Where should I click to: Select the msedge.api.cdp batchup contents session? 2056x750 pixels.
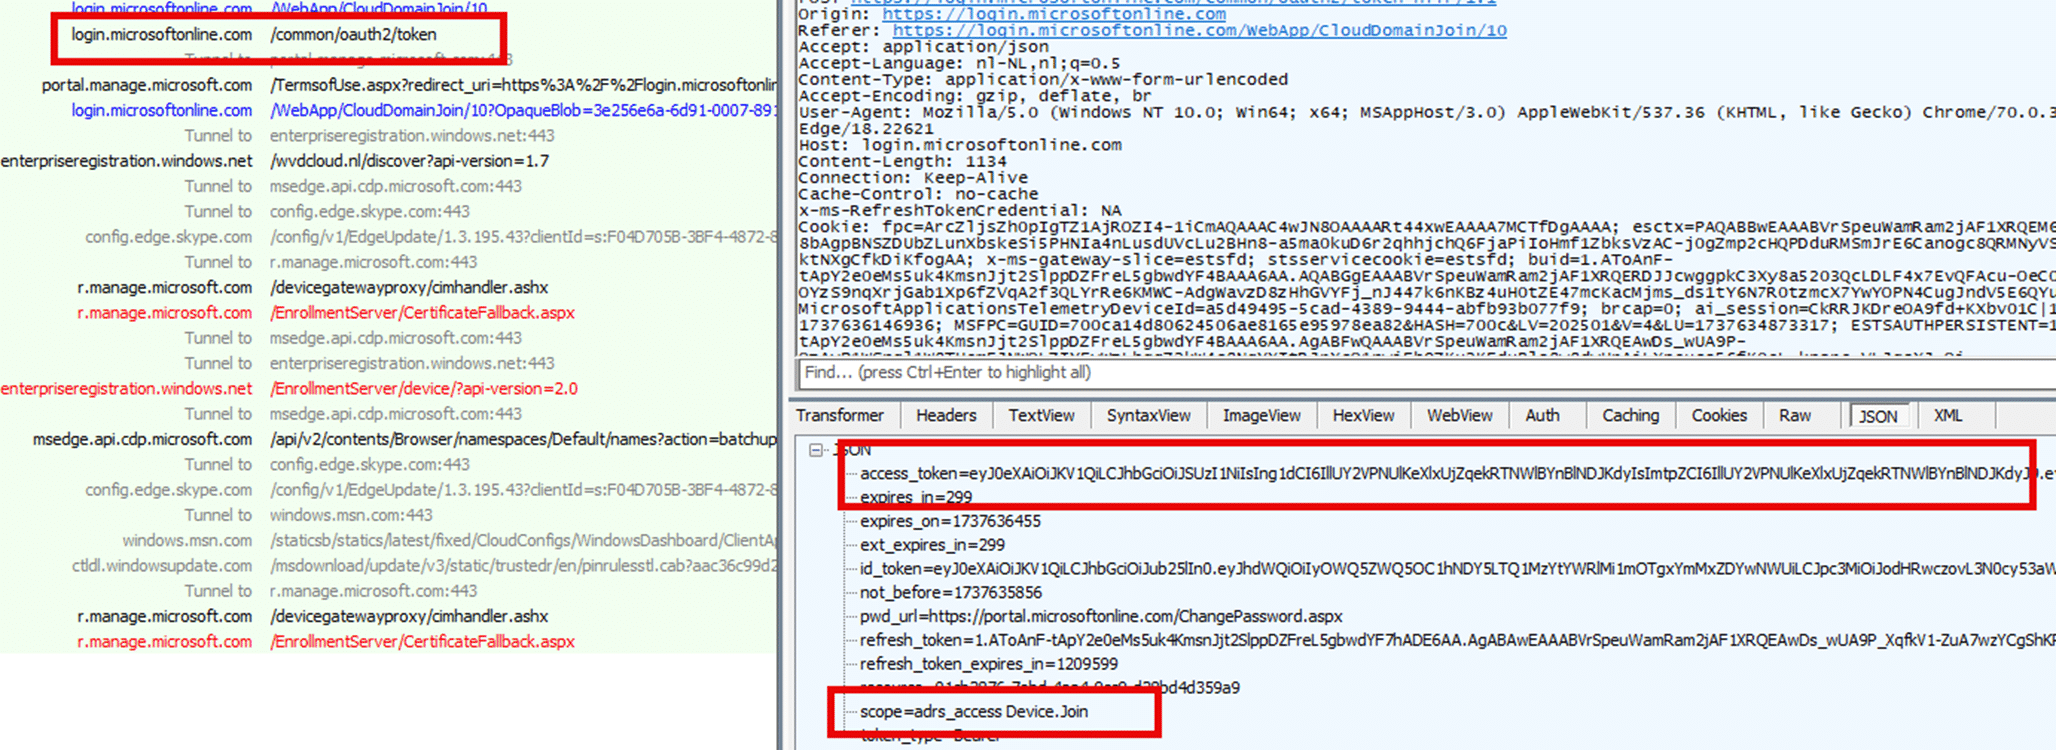click(x=388, y=439)
